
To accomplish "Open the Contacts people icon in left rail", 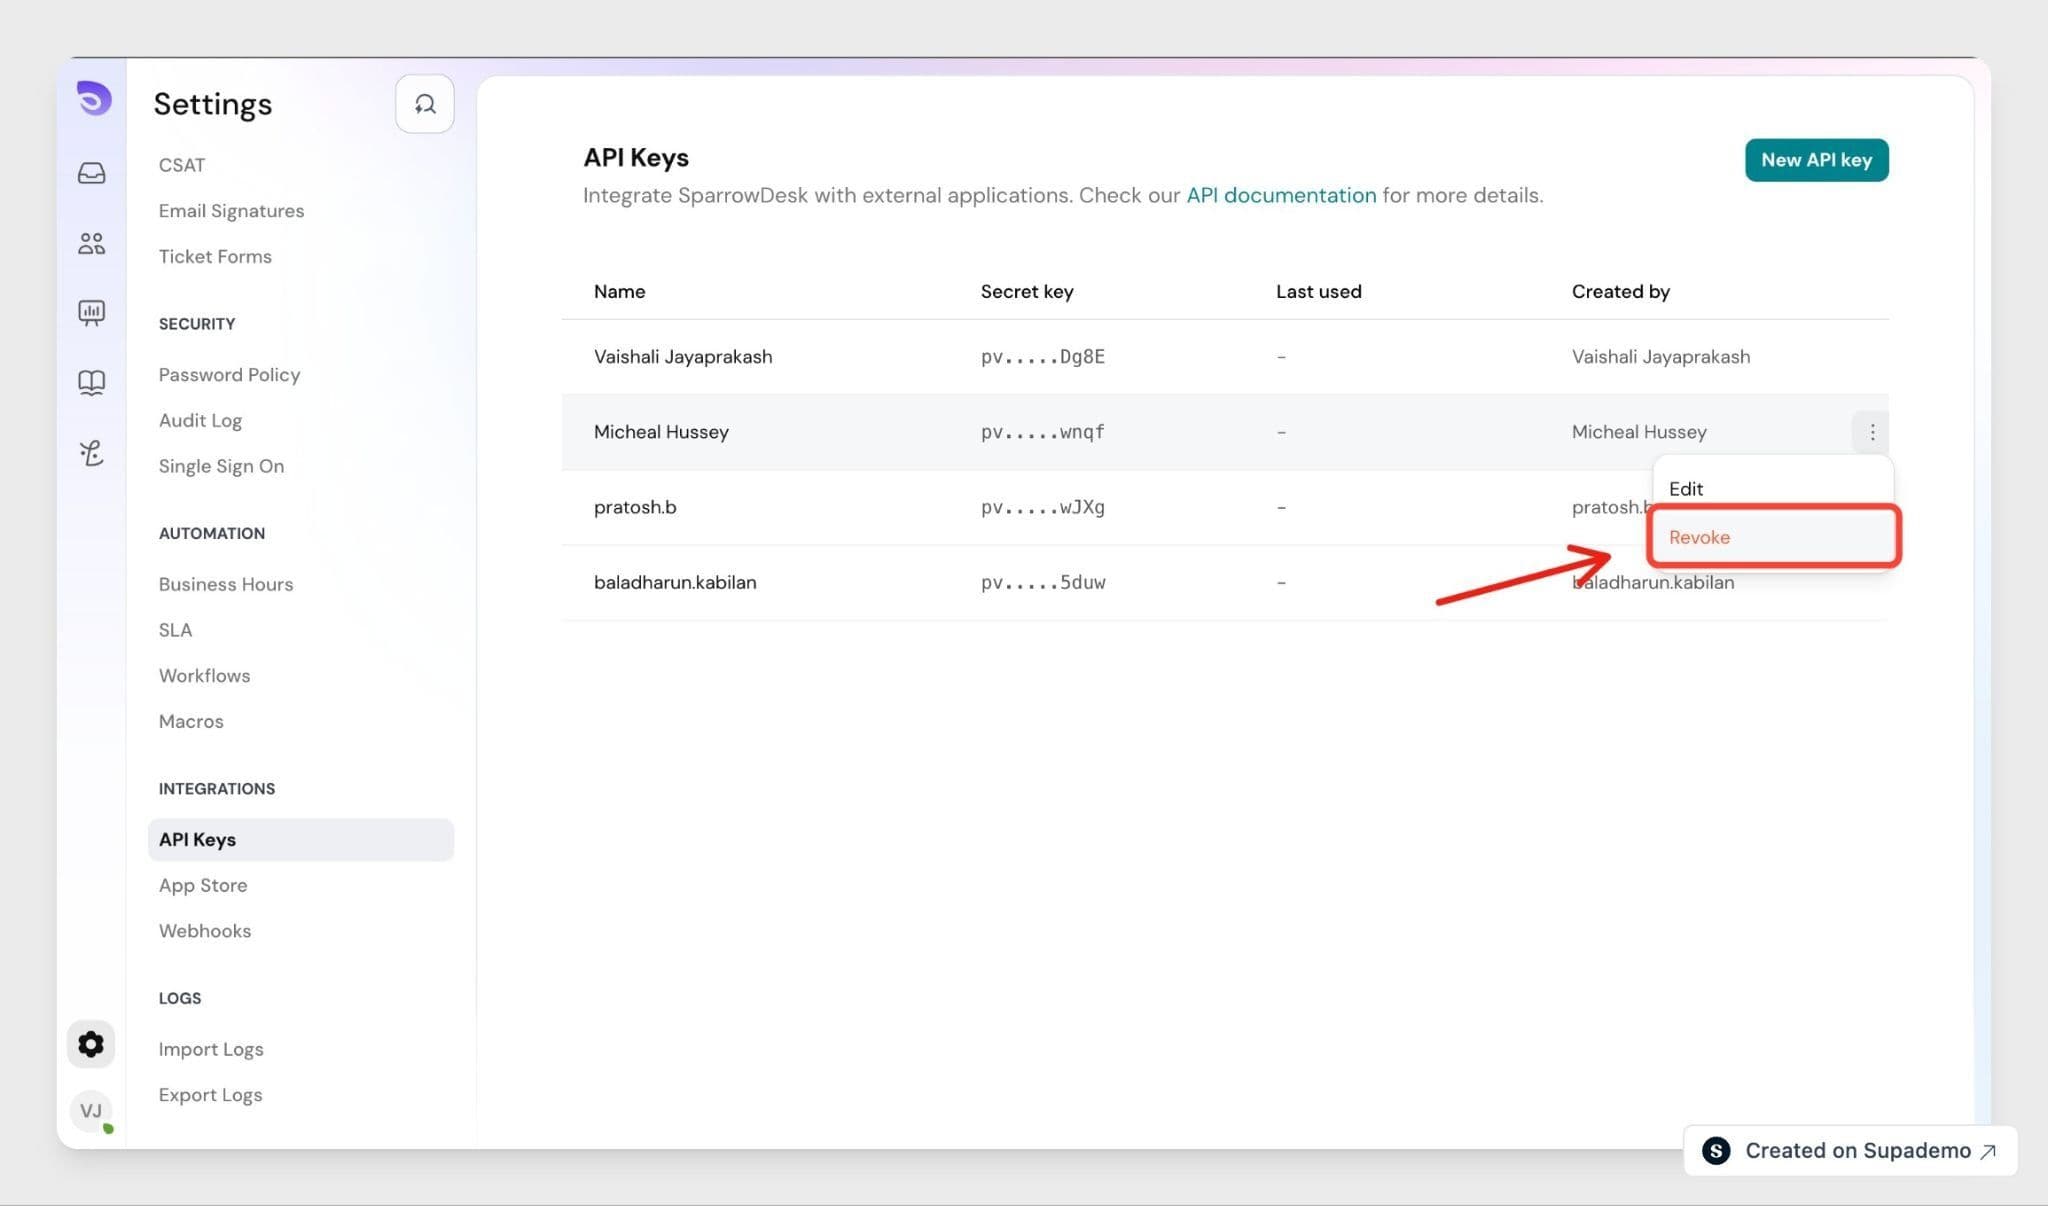I will [91, 243].
